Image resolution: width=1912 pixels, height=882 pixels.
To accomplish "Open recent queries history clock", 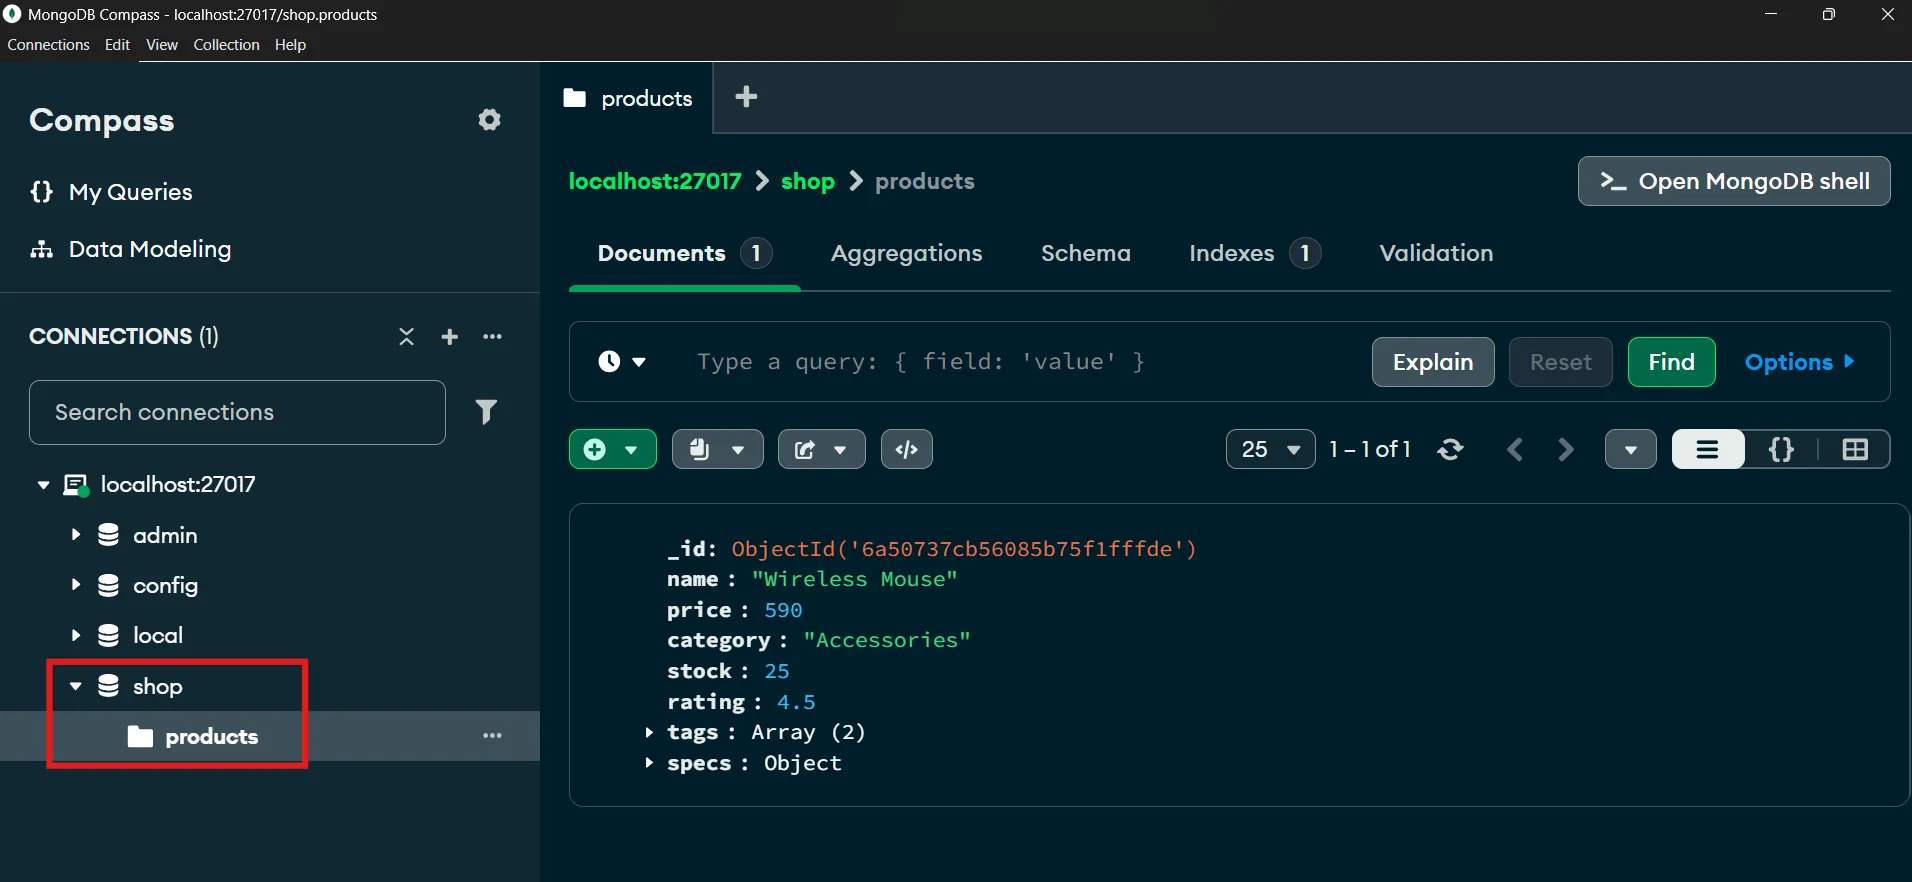I will (x=622, y=362).
